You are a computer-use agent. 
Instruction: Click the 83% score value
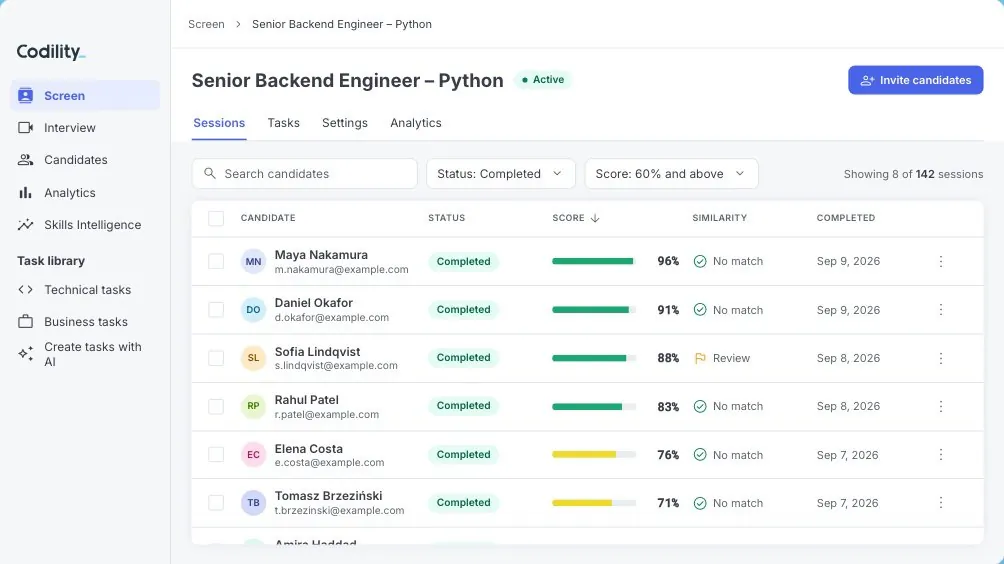point(668,407)
